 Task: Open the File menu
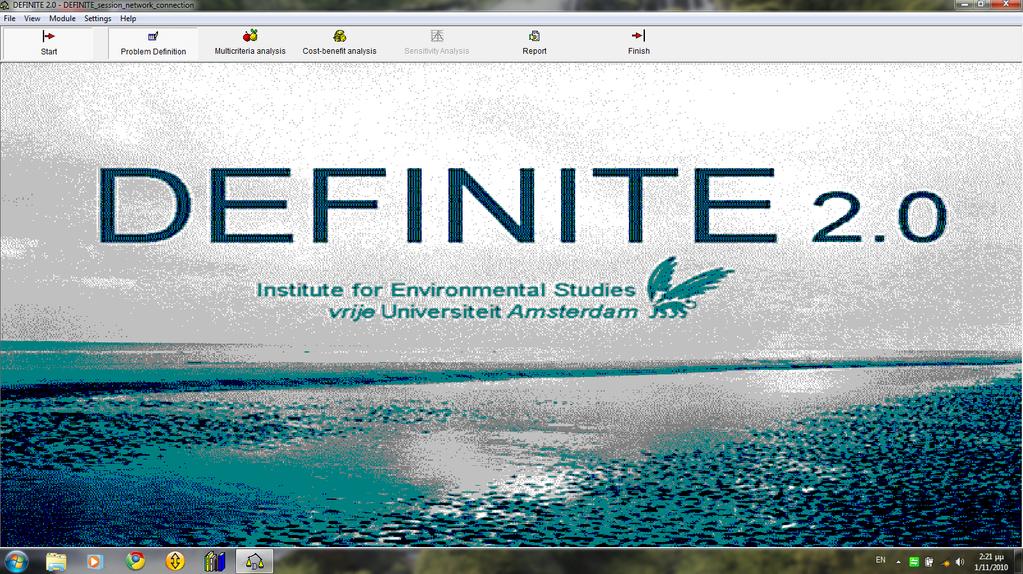point(9,18)
